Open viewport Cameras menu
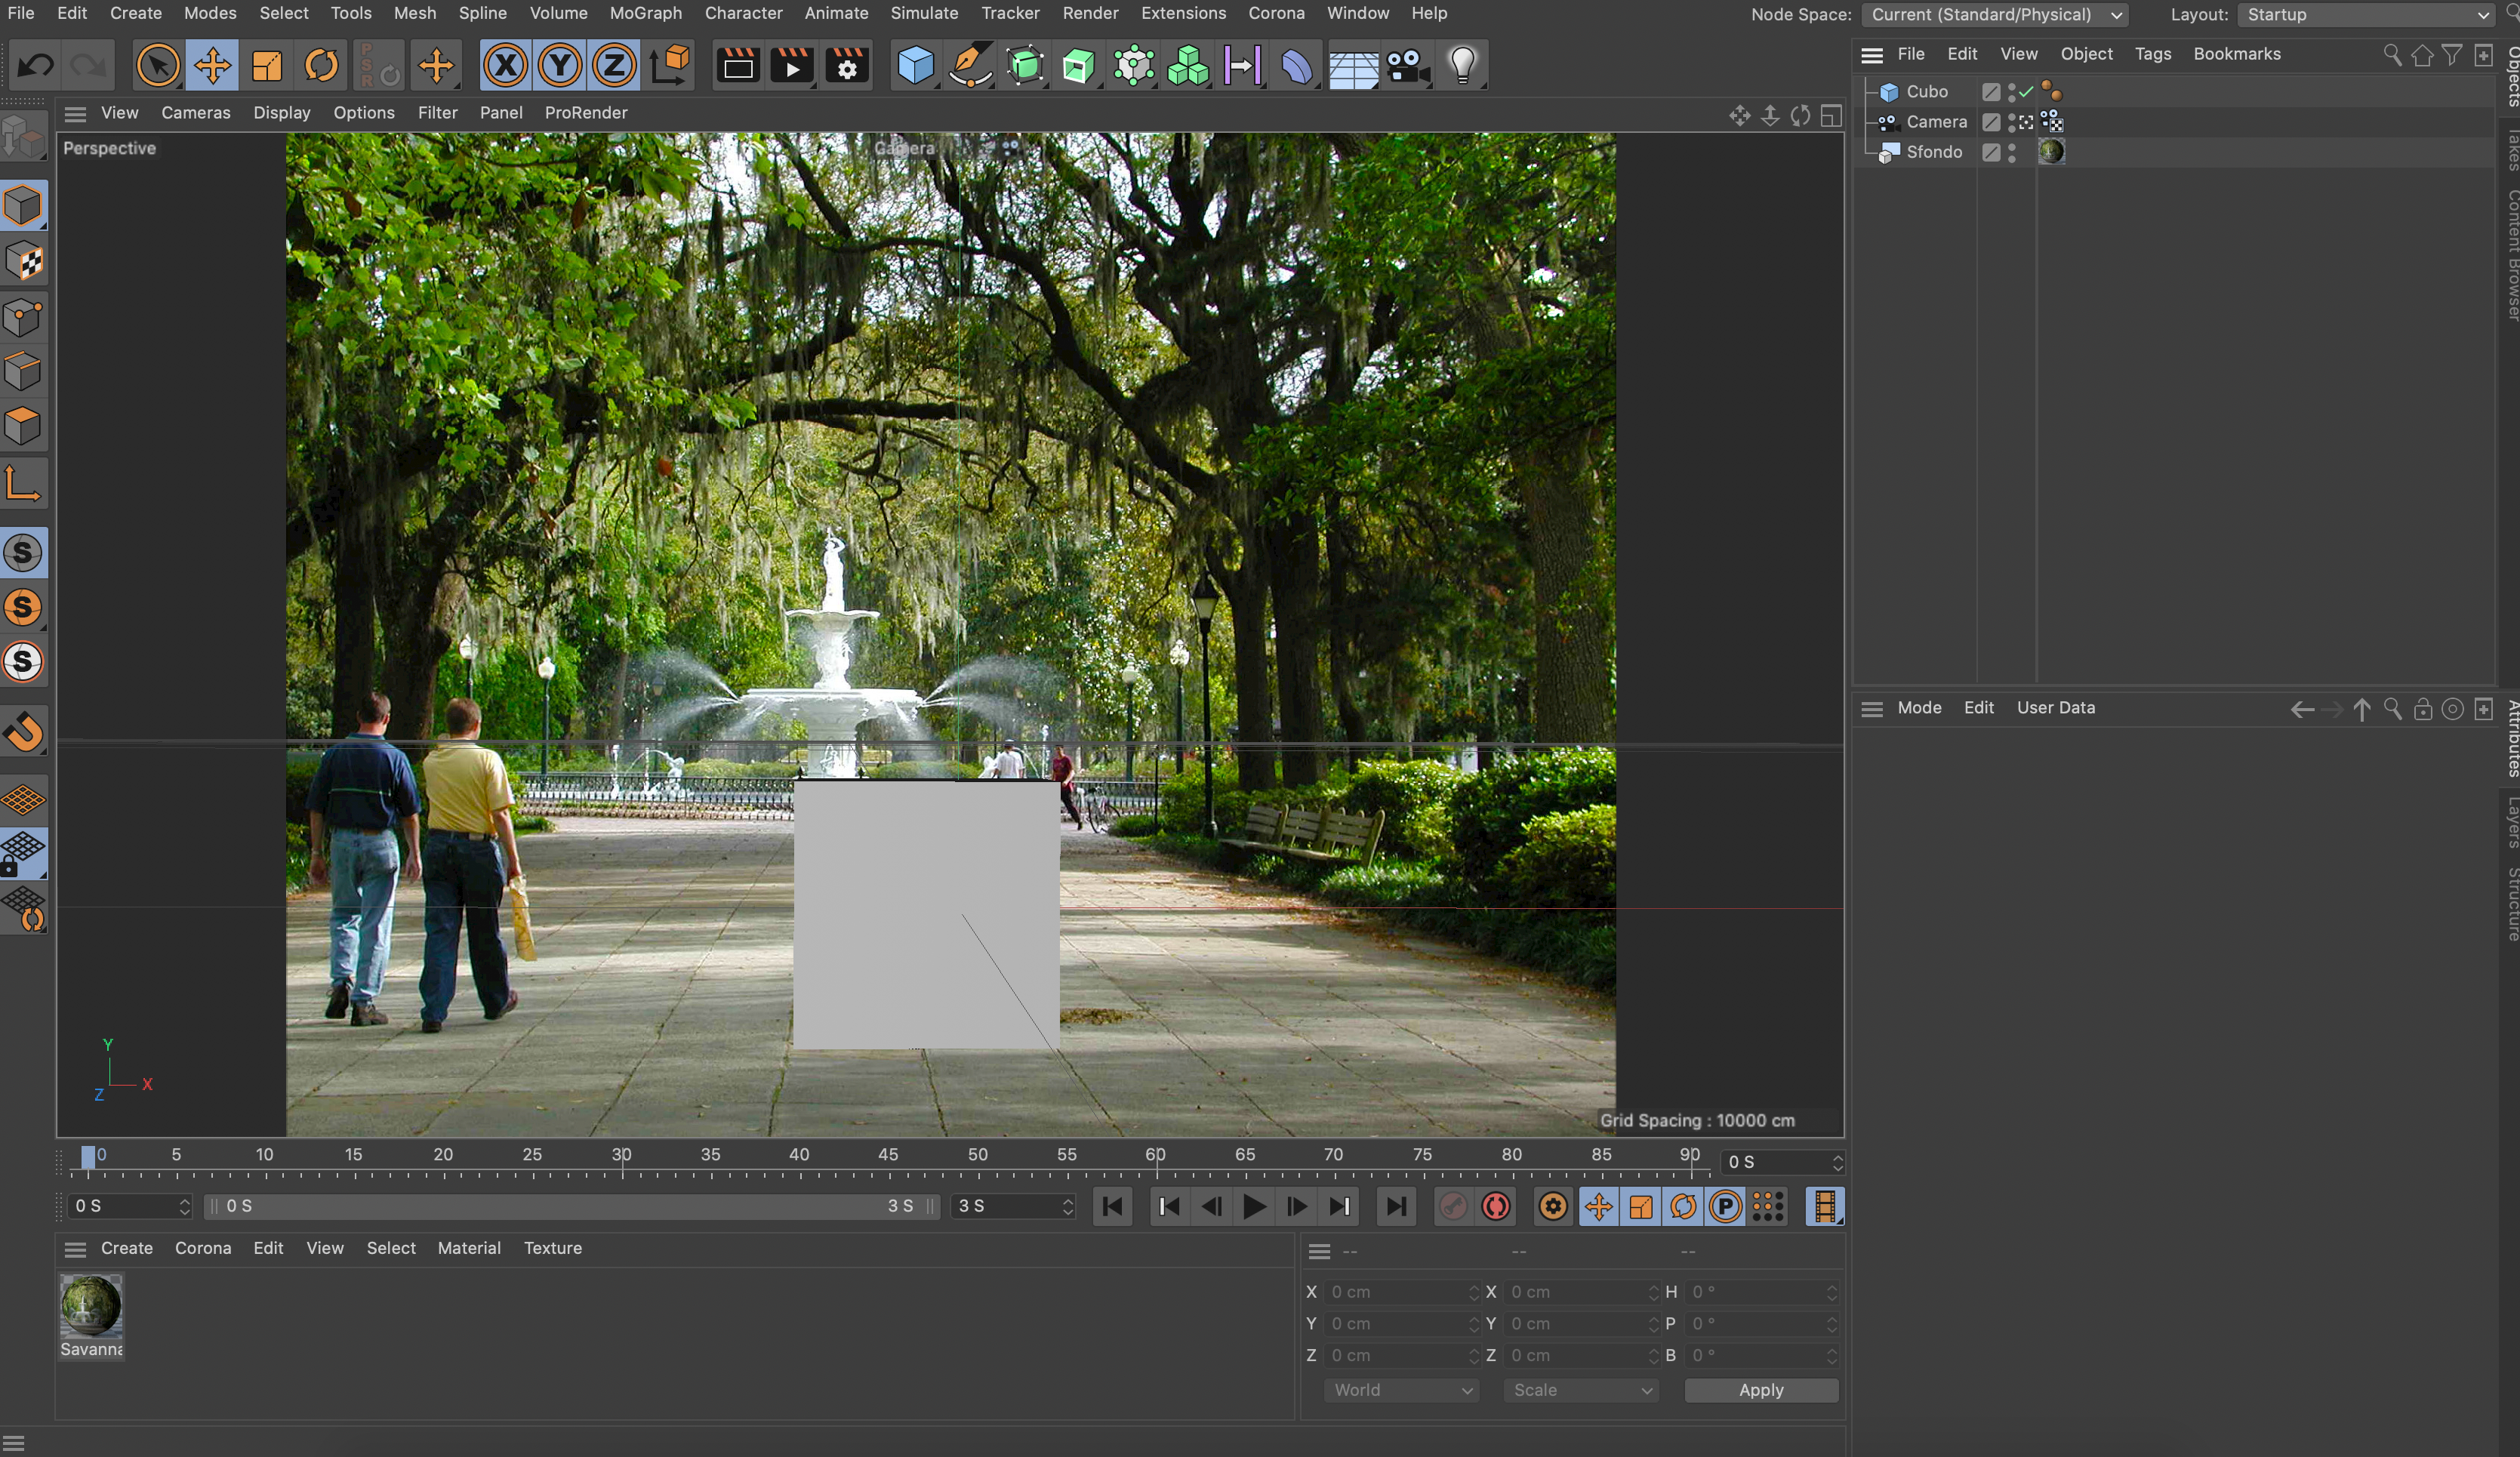Screen dimensions: 2520x1457 pyautogui.click(x=195, y=113)
